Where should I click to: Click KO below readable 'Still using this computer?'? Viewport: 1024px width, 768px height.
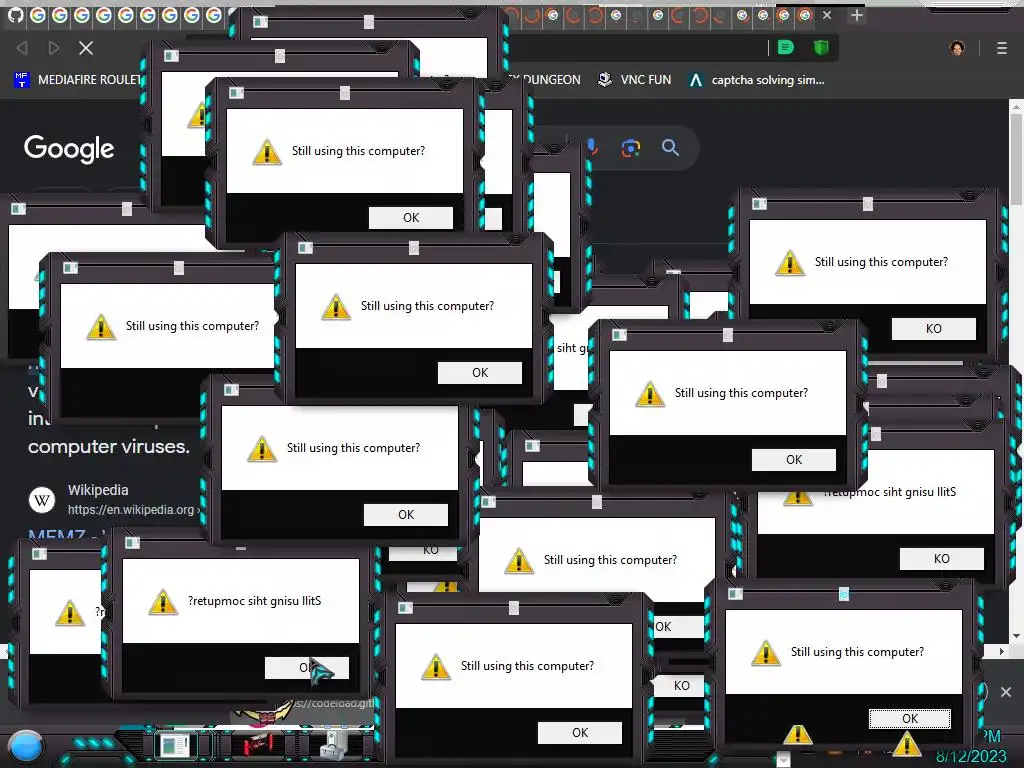(934, 328)
